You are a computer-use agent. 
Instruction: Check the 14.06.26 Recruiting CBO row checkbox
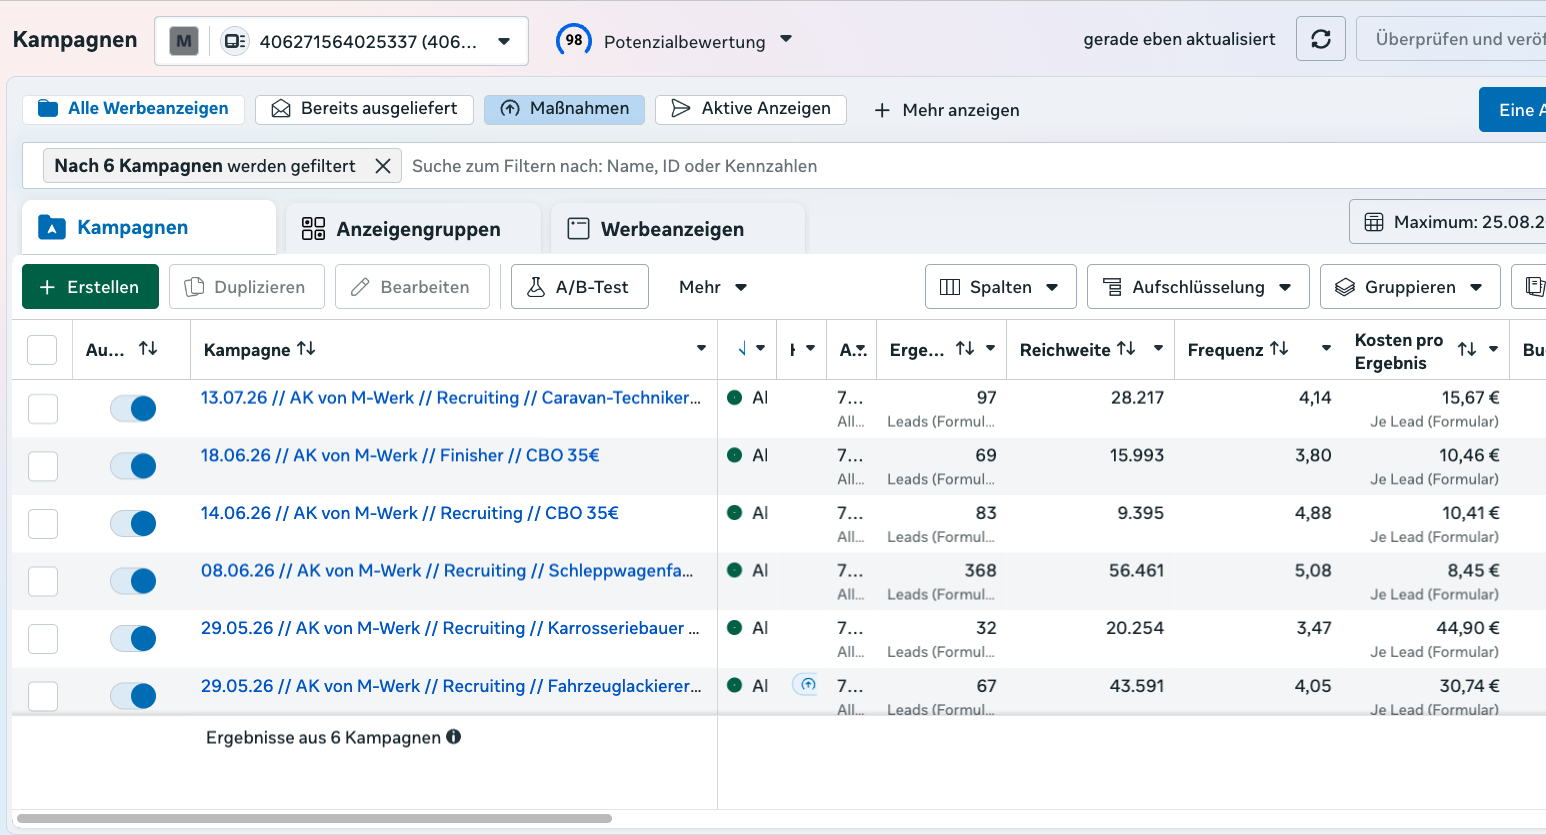43,523
